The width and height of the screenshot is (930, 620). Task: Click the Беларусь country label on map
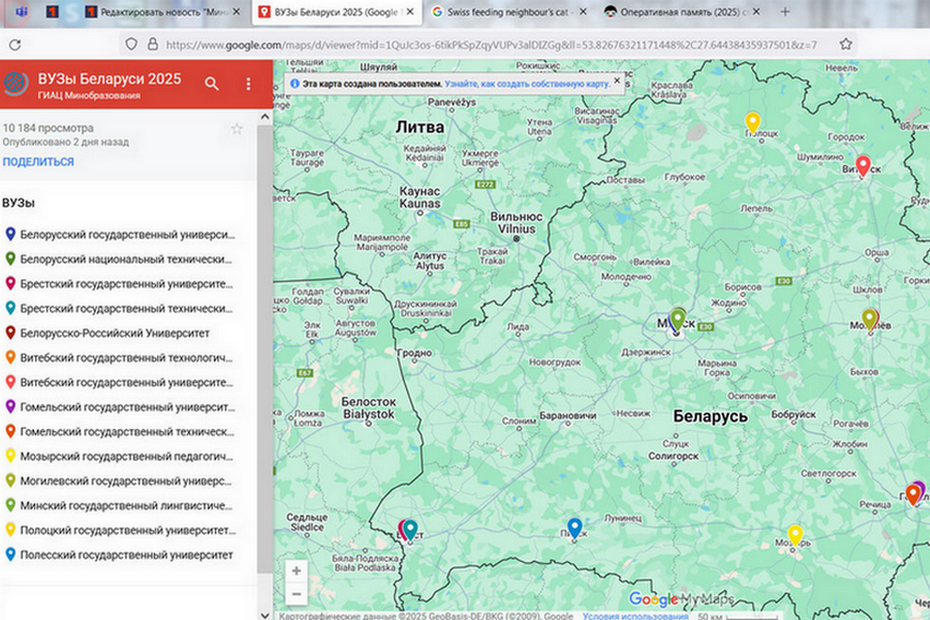pyautogui.click(x=710, y=416)
